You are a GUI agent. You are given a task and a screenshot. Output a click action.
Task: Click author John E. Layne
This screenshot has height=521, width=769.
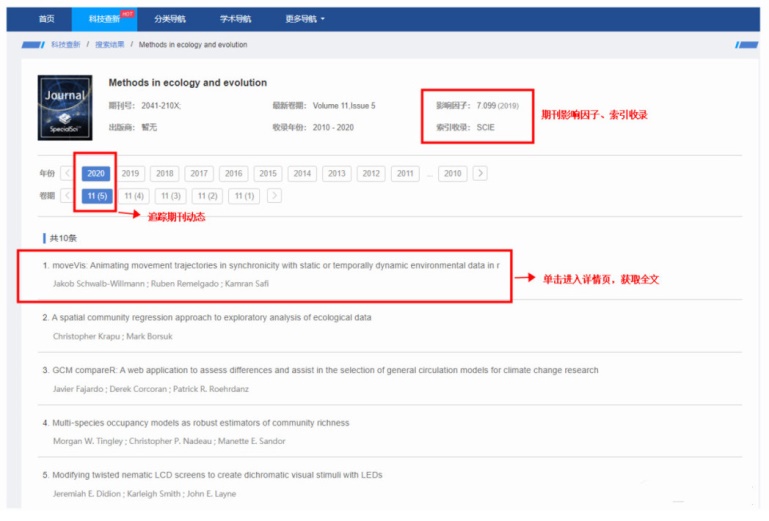coord(211,494)
